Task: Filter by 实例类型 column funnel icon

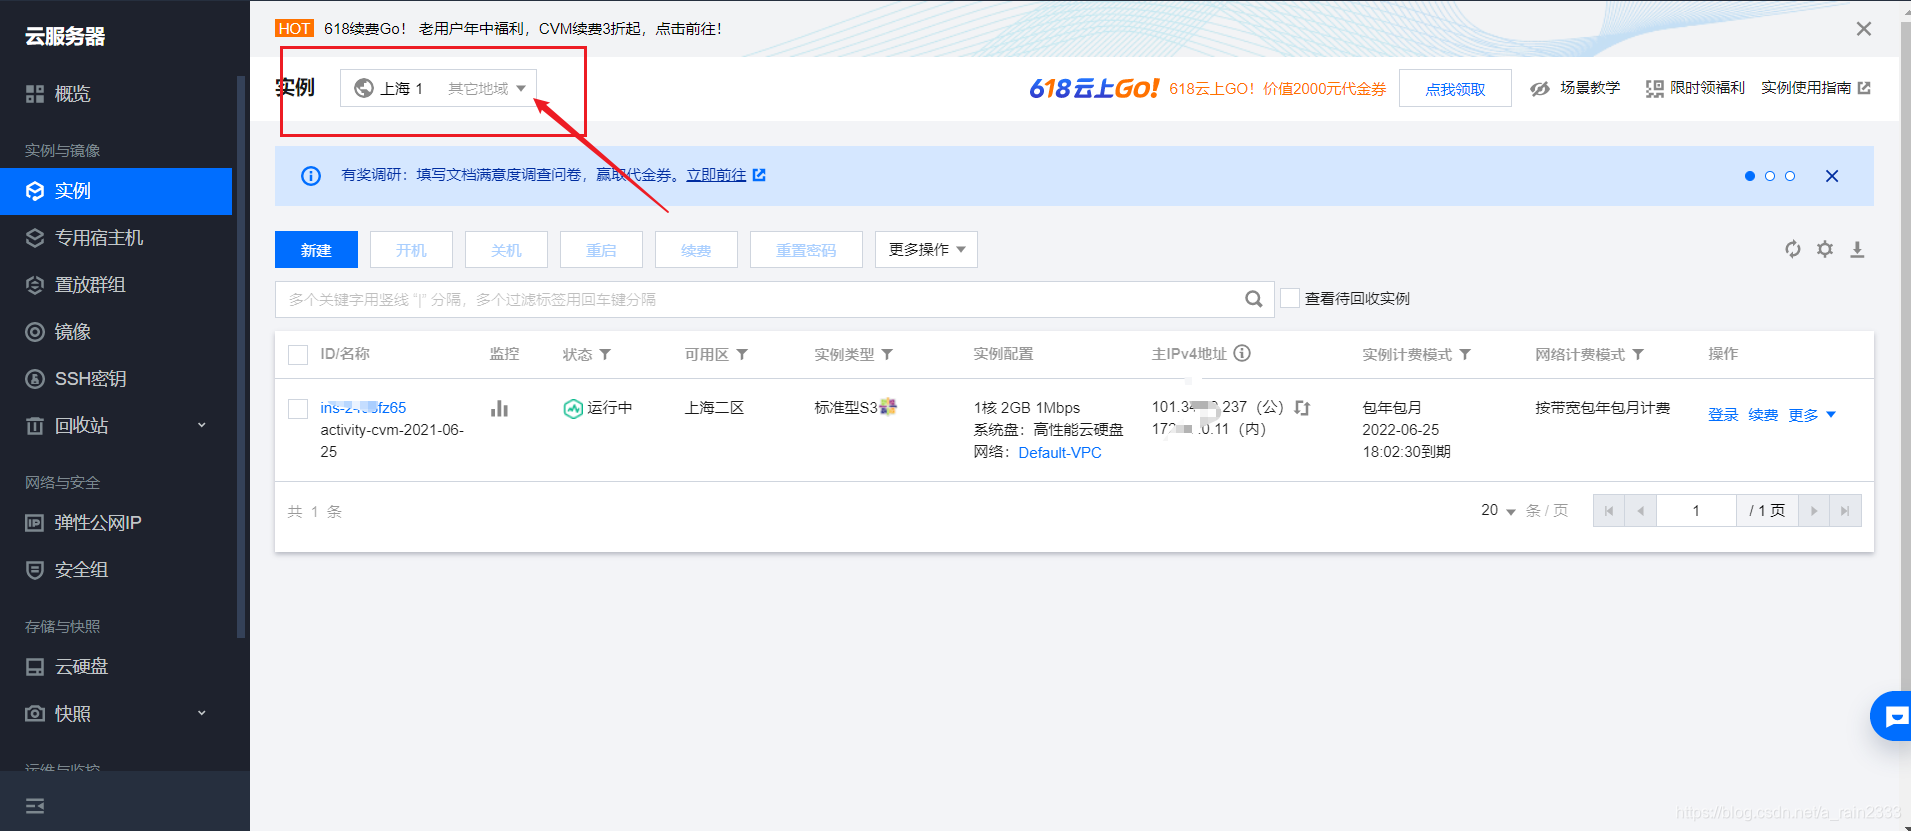Action: click(887, 355)
